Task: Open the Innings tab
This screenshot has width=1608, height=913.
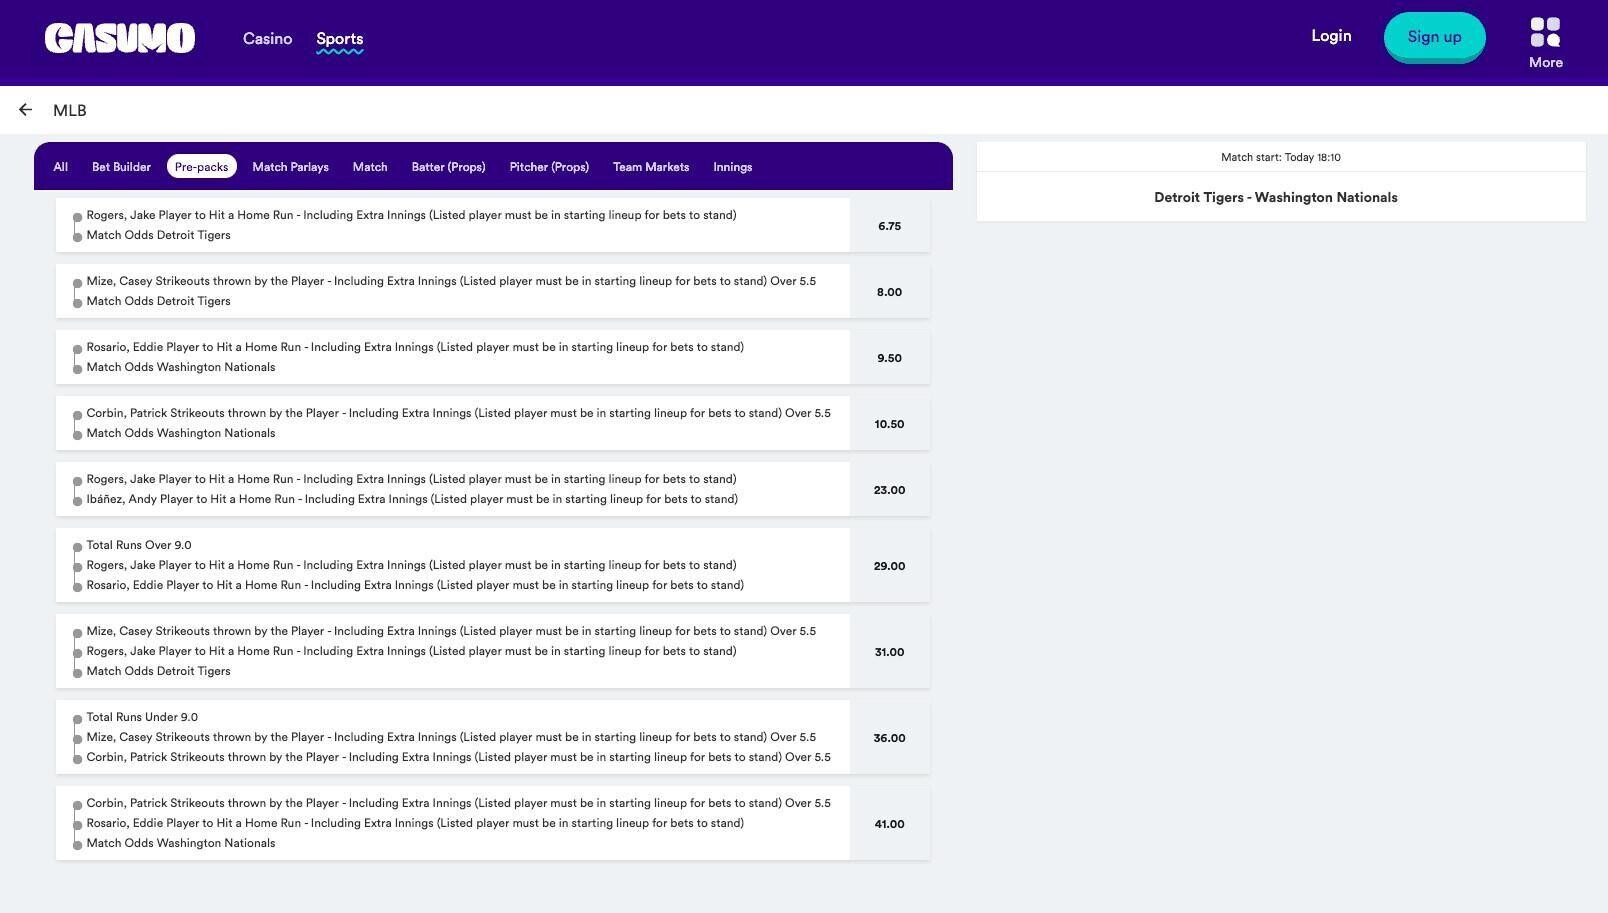Action: point(732,167)
